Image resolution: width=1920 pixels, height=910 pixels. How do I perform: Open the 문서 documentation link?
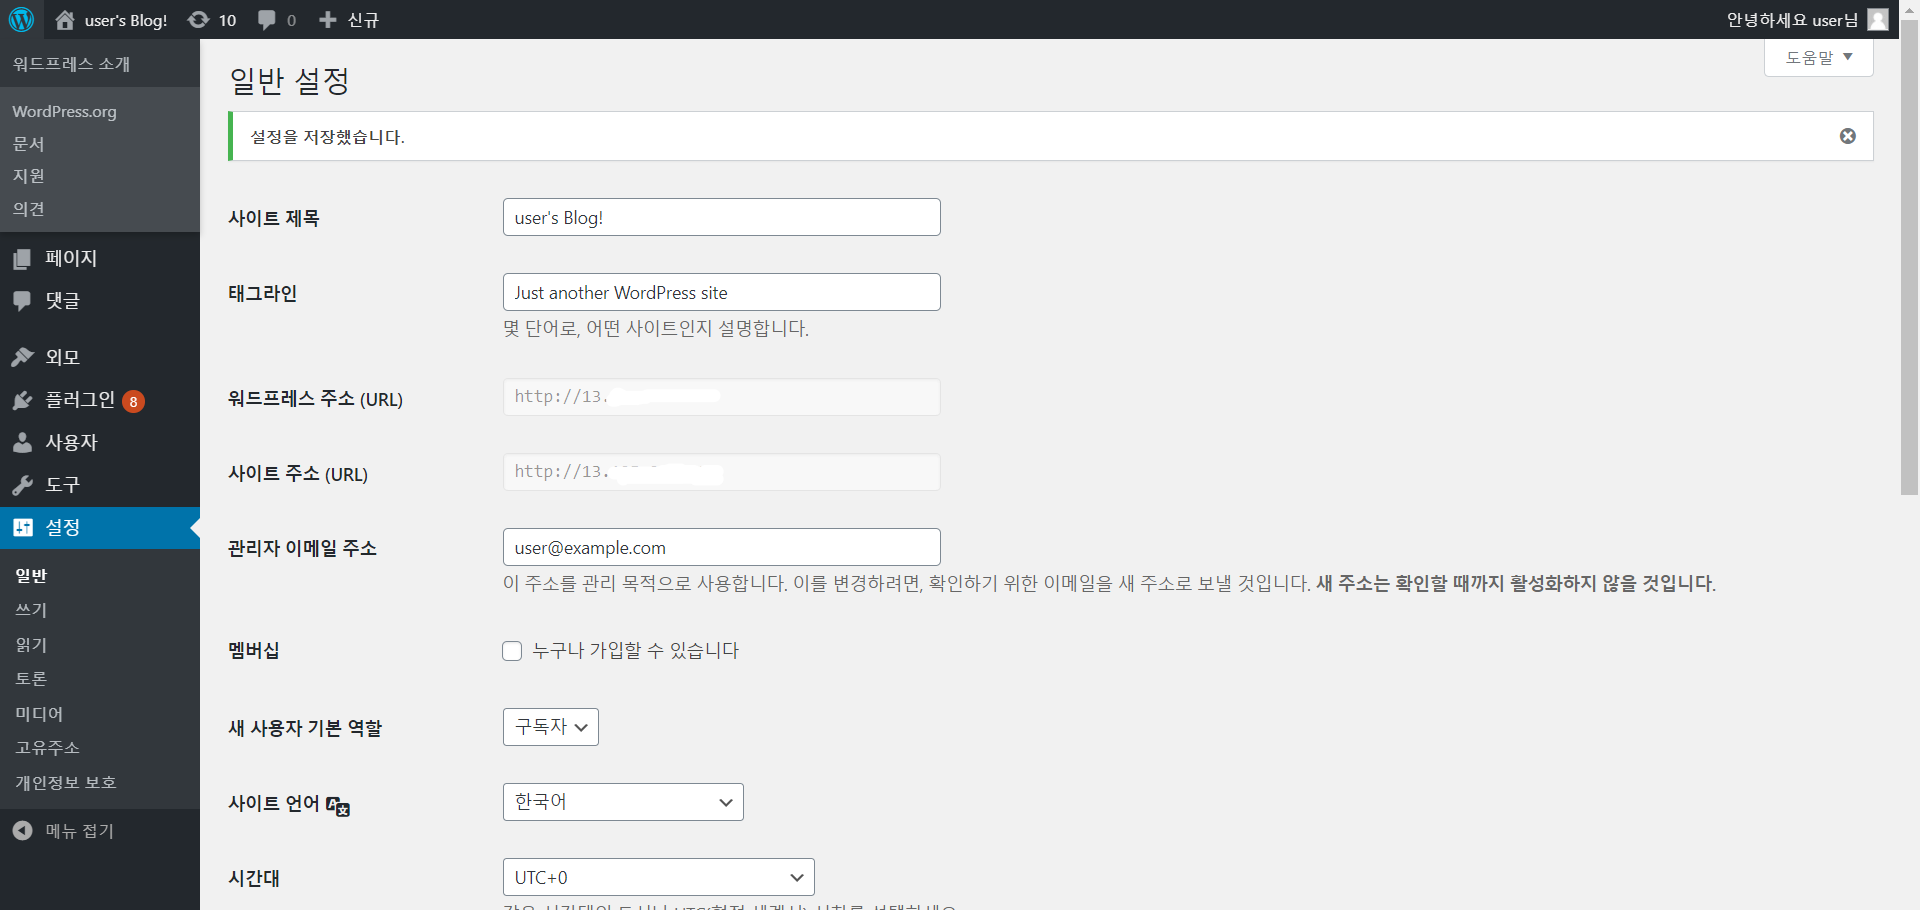point(28,144)
